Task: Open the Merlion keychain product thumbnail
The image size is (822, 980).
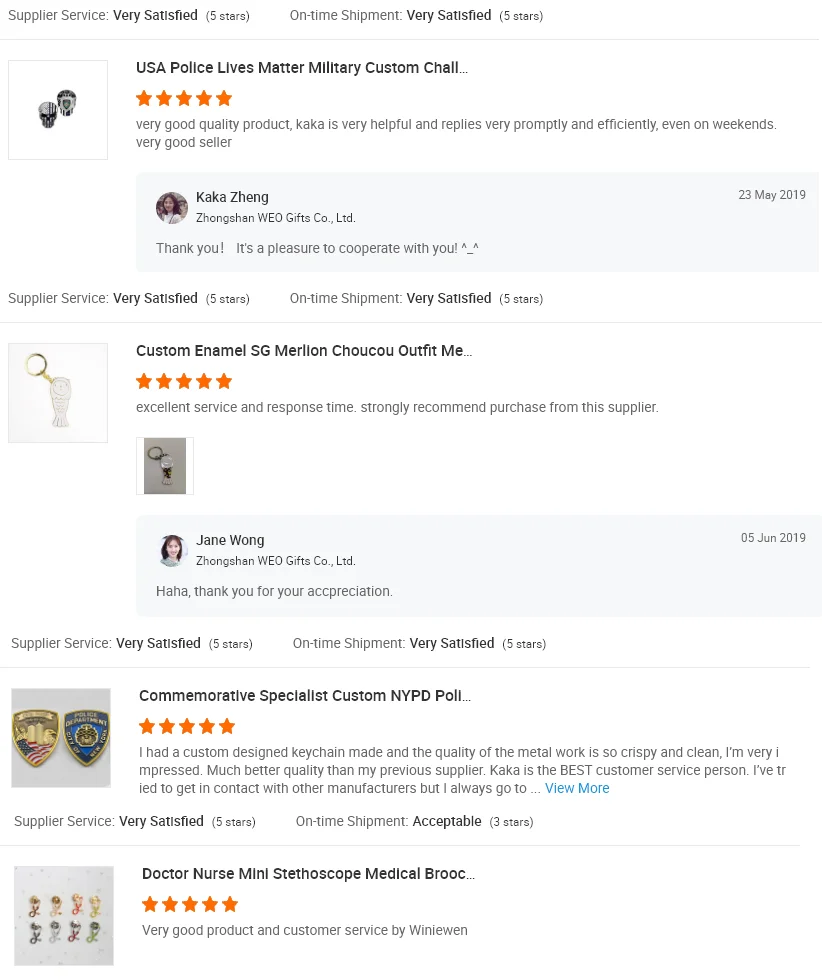Action: [58, 393]
